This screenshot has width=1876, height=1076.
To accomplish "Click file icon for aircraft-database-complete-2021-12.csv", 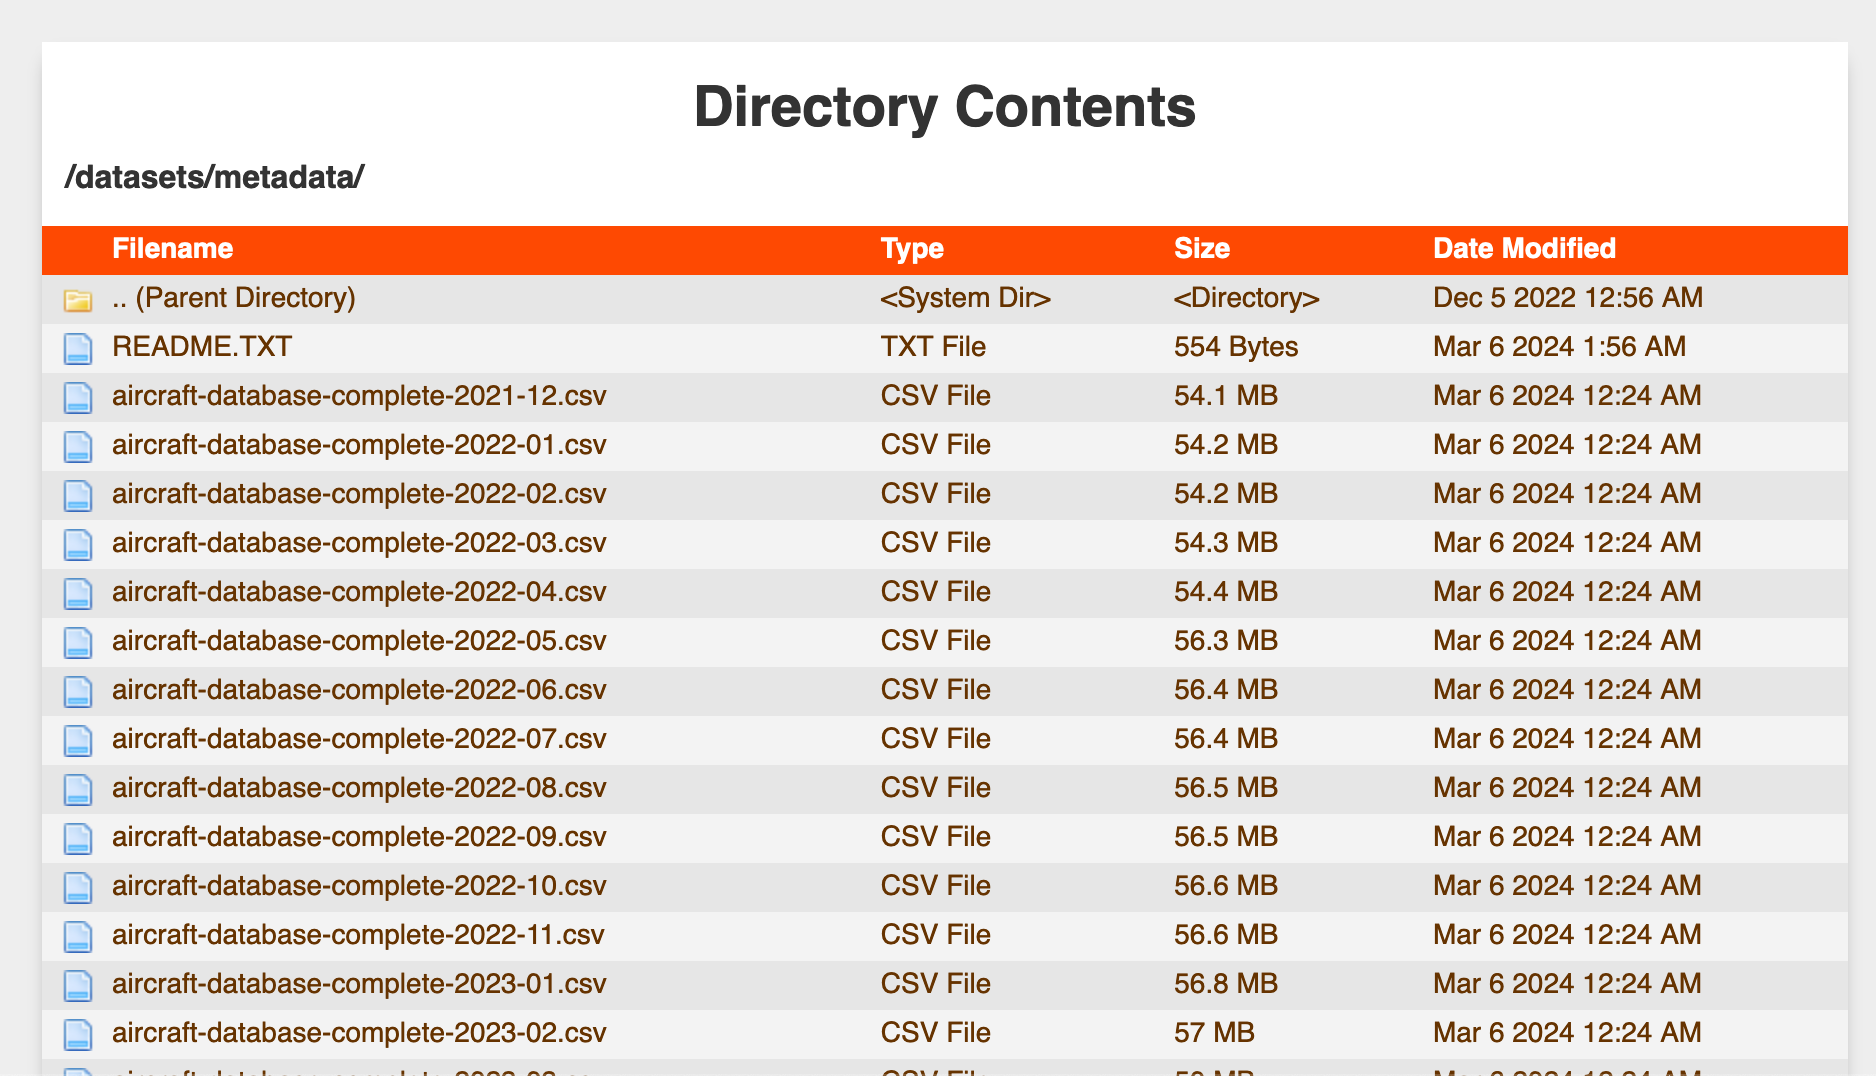I will pyautogui.click(x=78, y=397).
